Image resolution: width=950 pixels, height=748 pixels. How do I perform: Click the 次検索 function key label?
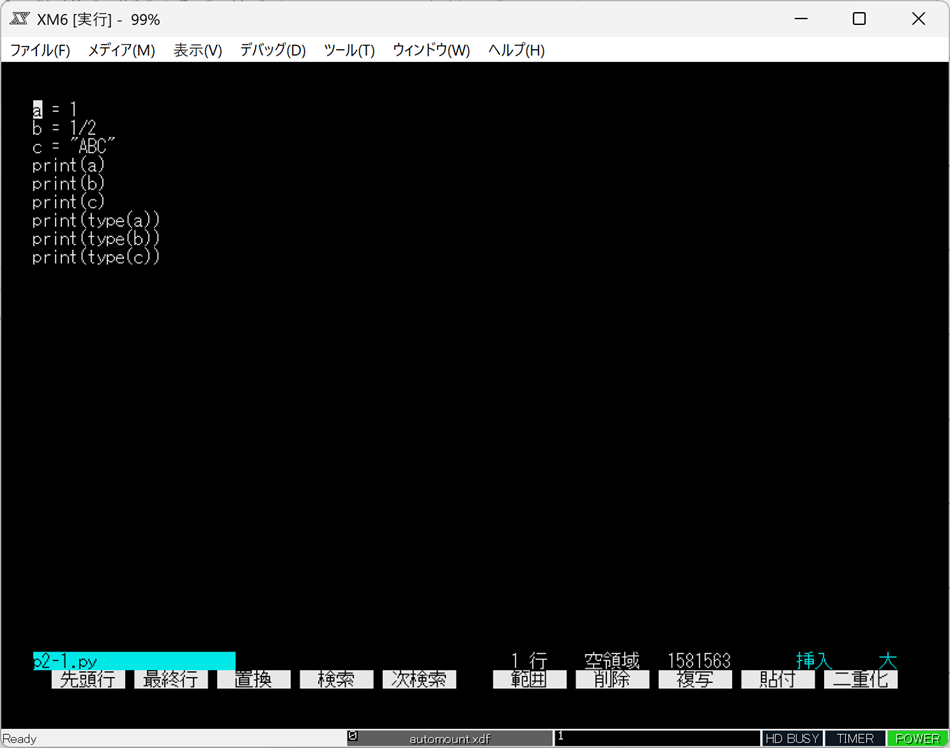click(x=419, y=680)
